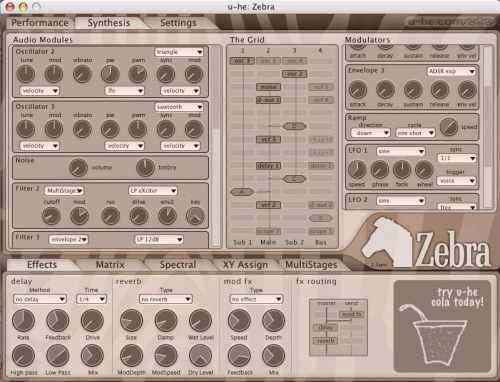Click the Filter 2 res knob

(x=111, y=216)
